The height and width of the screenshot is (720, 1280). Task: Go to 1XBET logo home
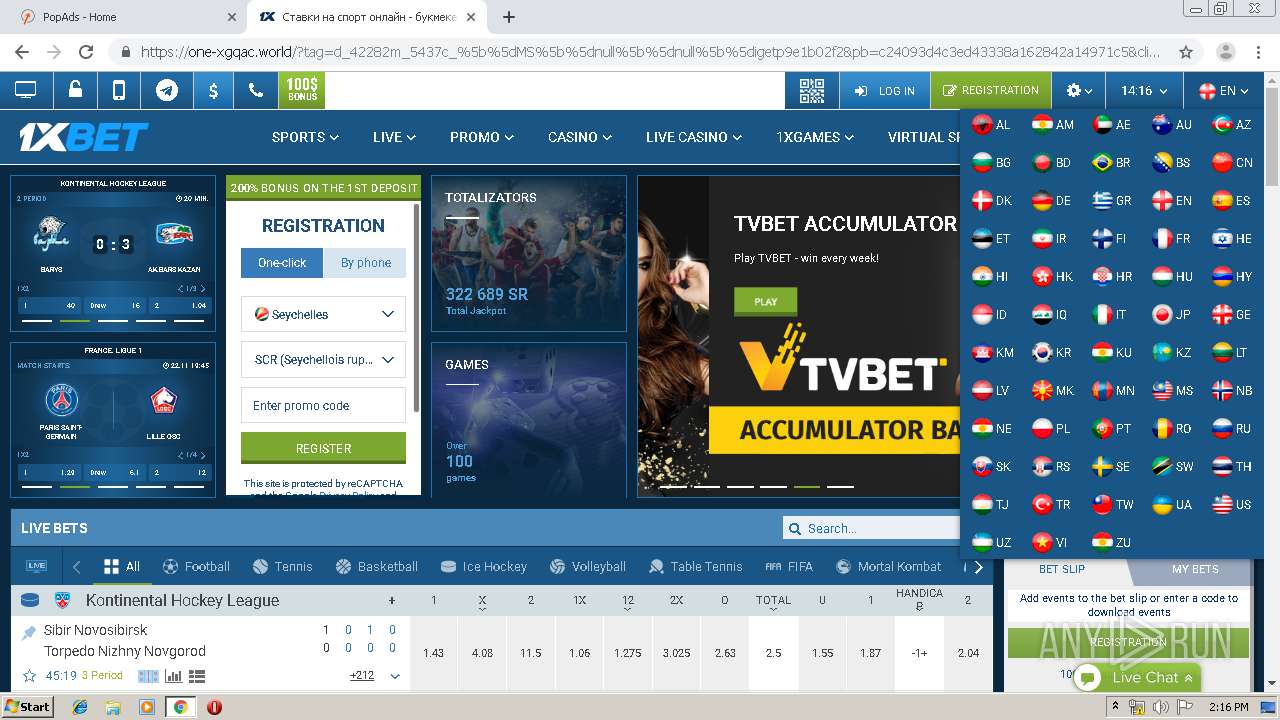(84, 137)
